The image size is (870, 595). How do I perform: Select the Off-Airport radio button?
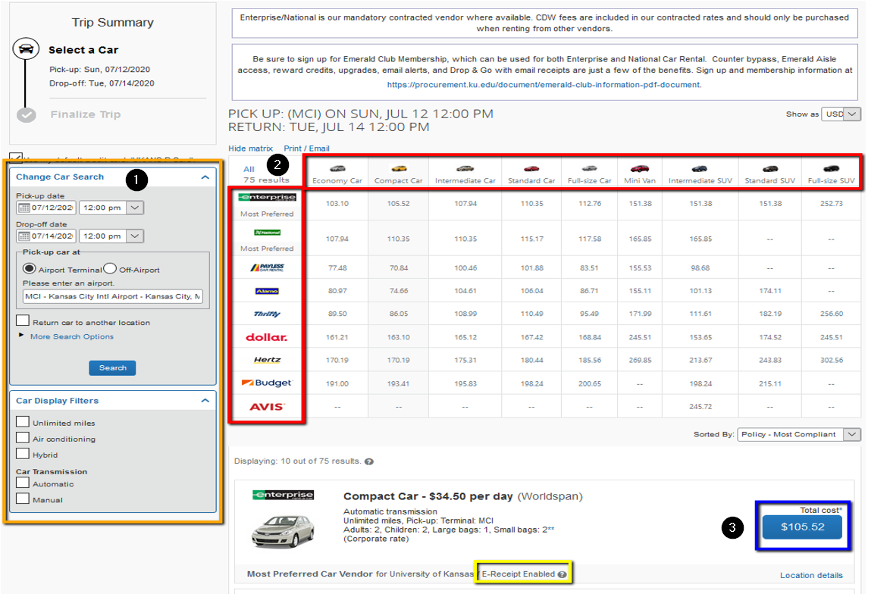(110, 269)
